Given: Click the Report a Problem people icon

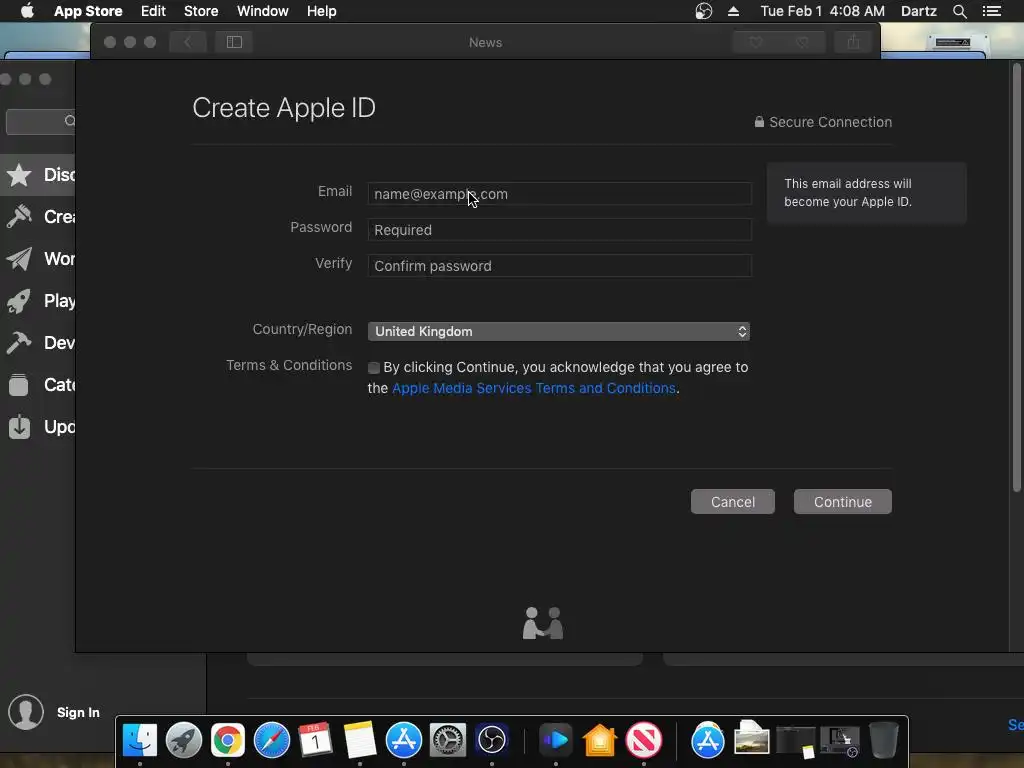Looking at the screenshot, I should [543, 623].
